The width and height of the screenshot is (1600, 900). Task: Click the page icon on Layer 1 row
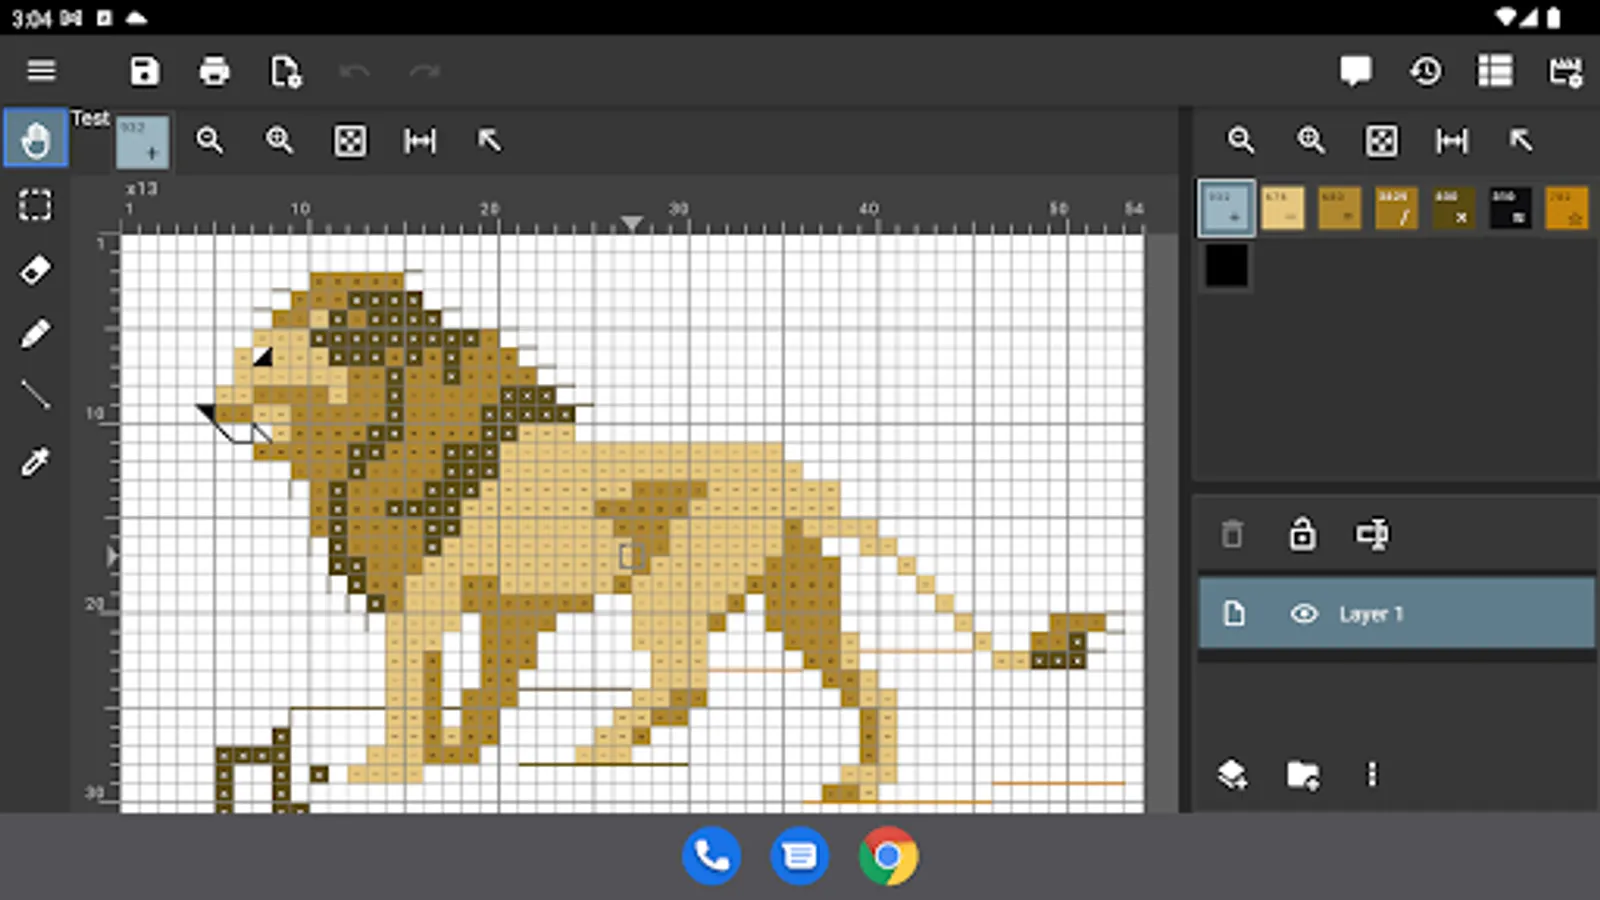coord(1234,613)
